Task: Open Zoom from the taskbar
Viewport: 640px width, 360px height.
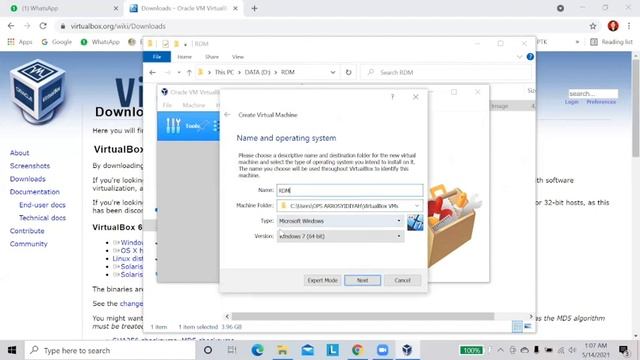Action: [x=382, y=350]
